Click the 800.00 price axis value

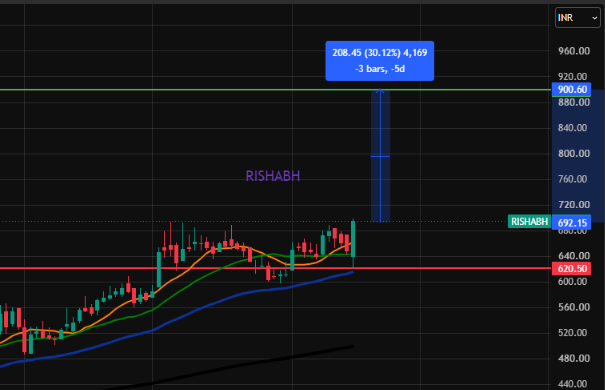tap(574, 154)
